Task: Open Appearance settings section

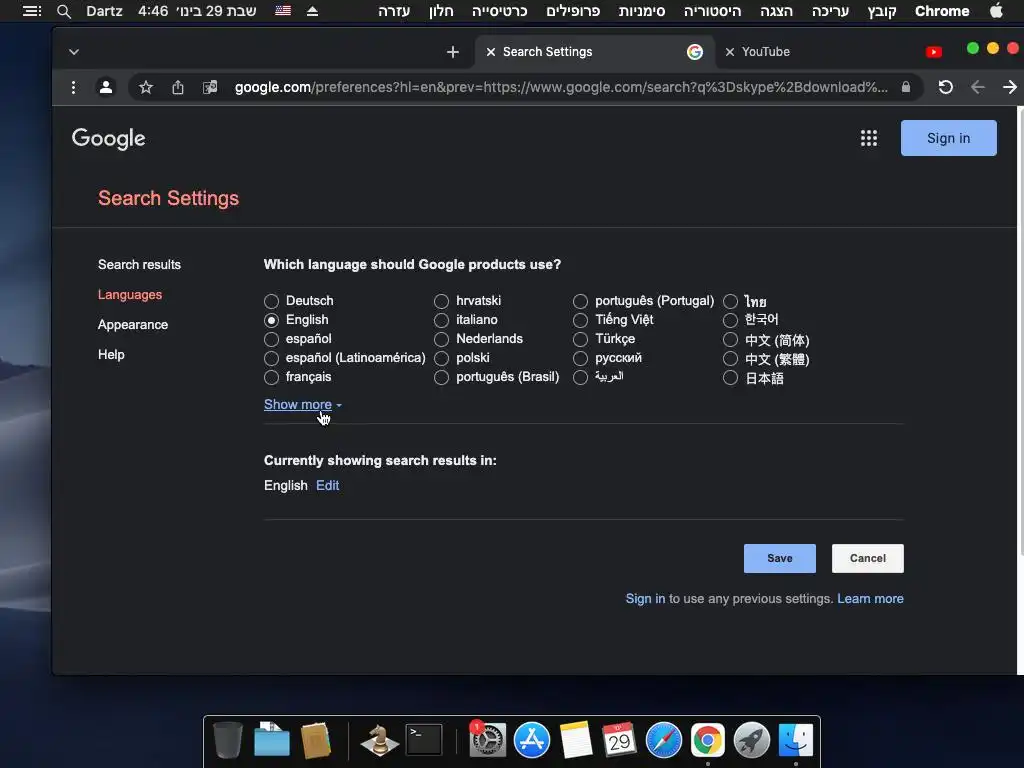Action: click(x=133, y=325)
